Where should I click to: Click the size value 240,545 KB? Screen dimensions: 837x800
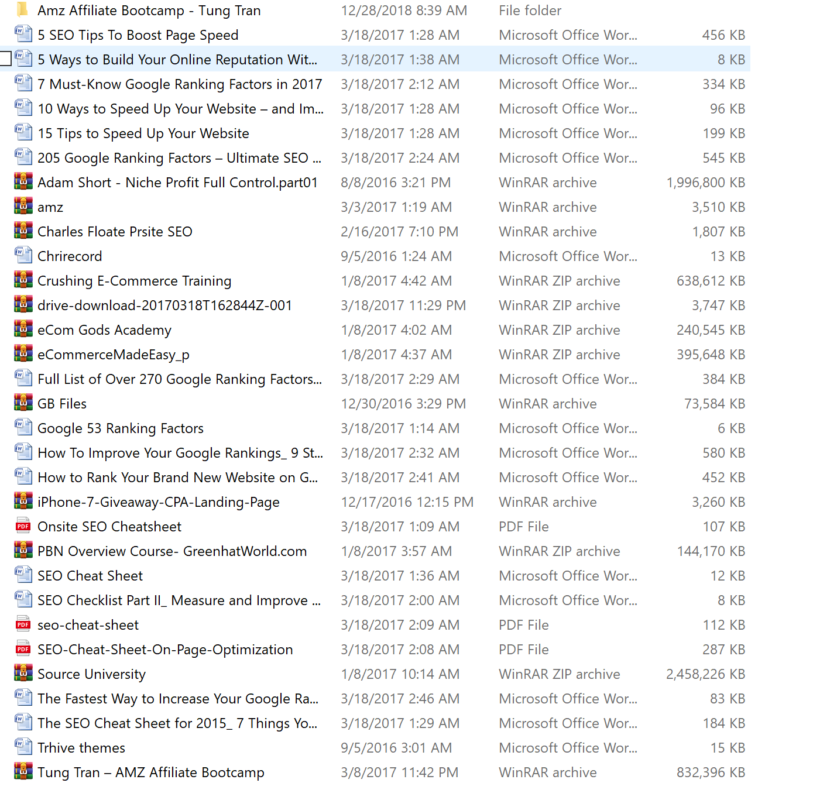(x=711, y=330)
